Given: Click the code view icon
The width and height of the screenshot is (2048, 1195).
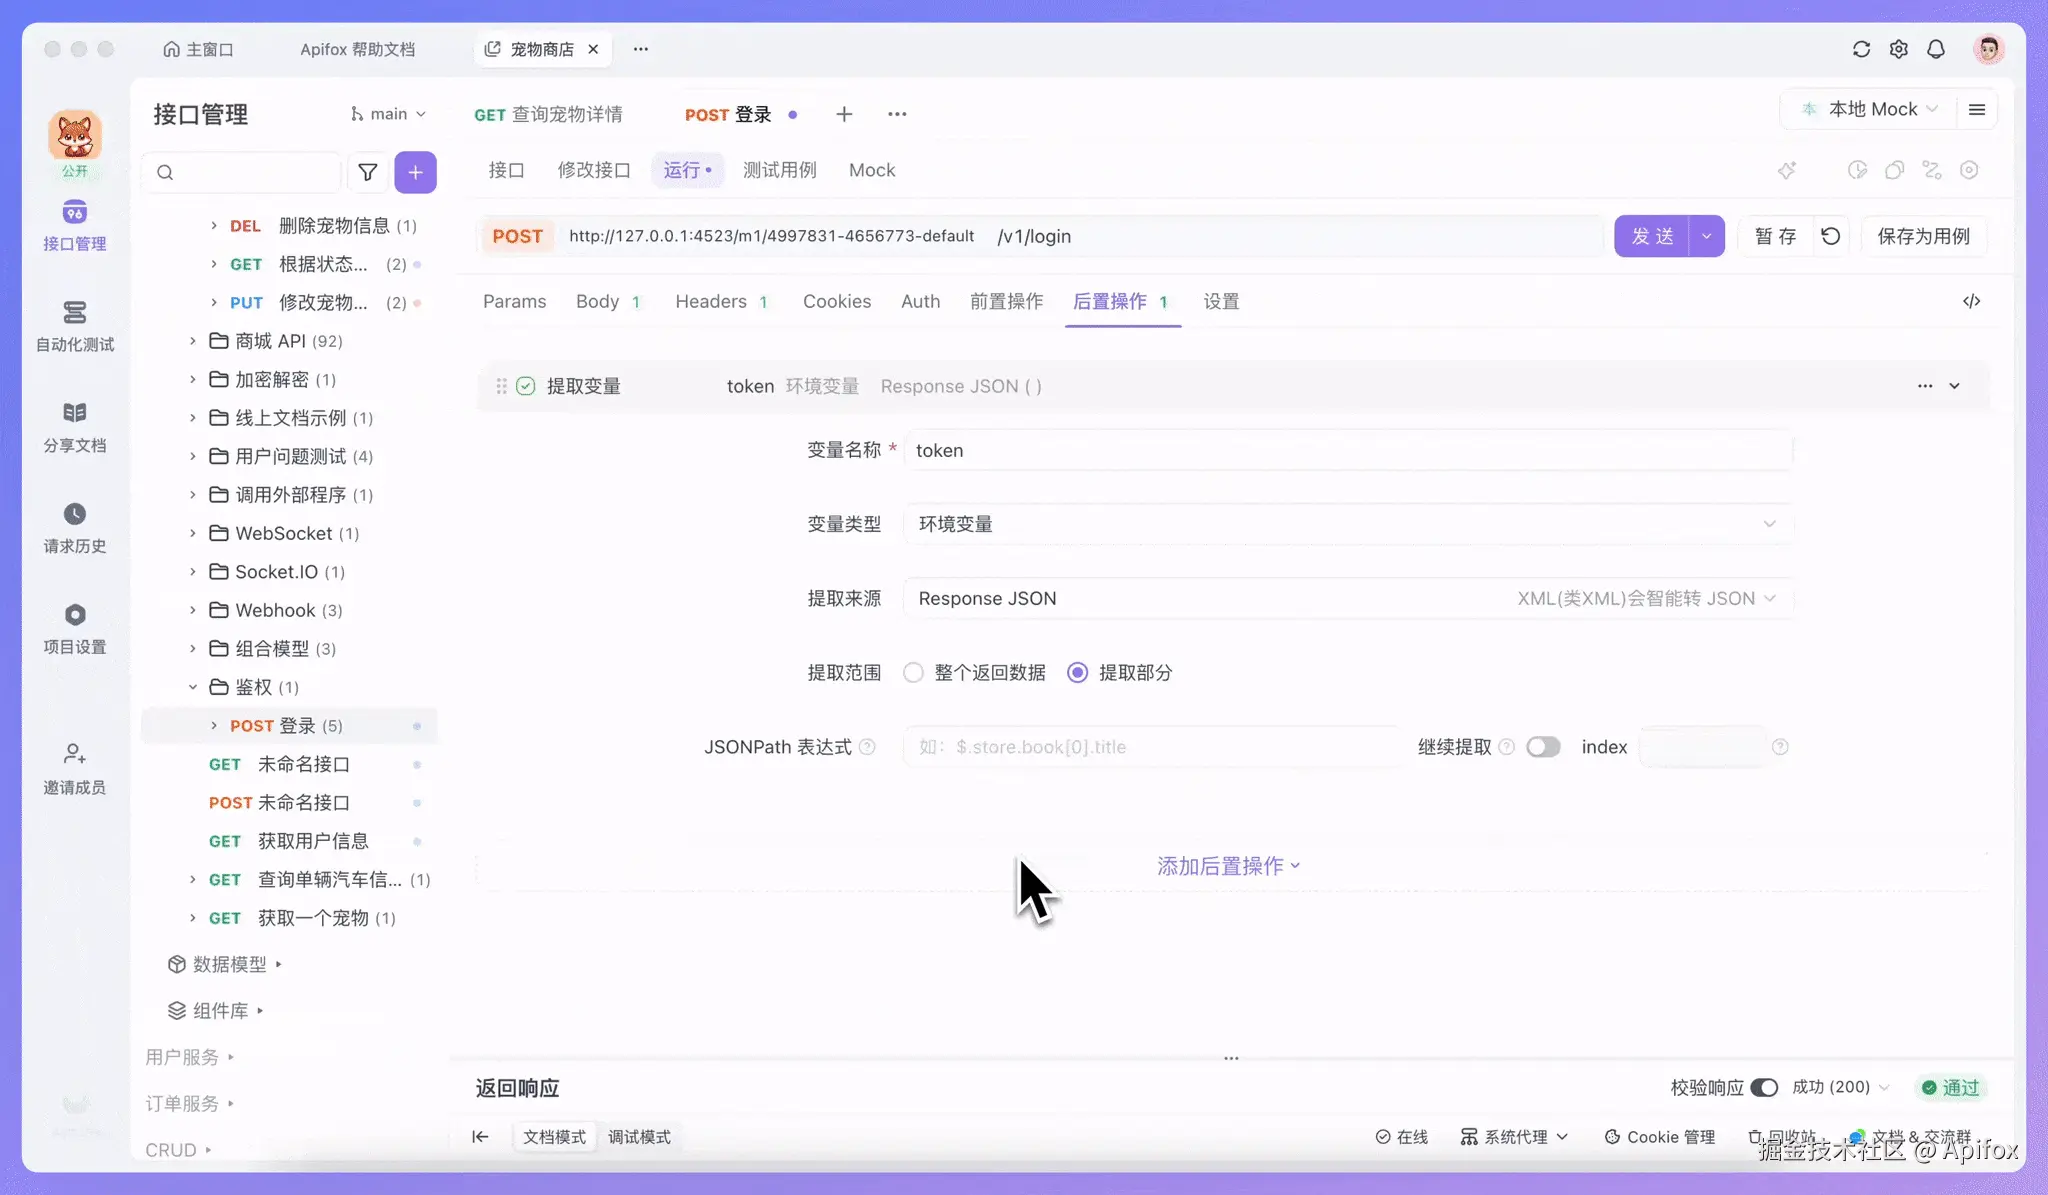Looking at the screenshot, I should [1971, 301].
